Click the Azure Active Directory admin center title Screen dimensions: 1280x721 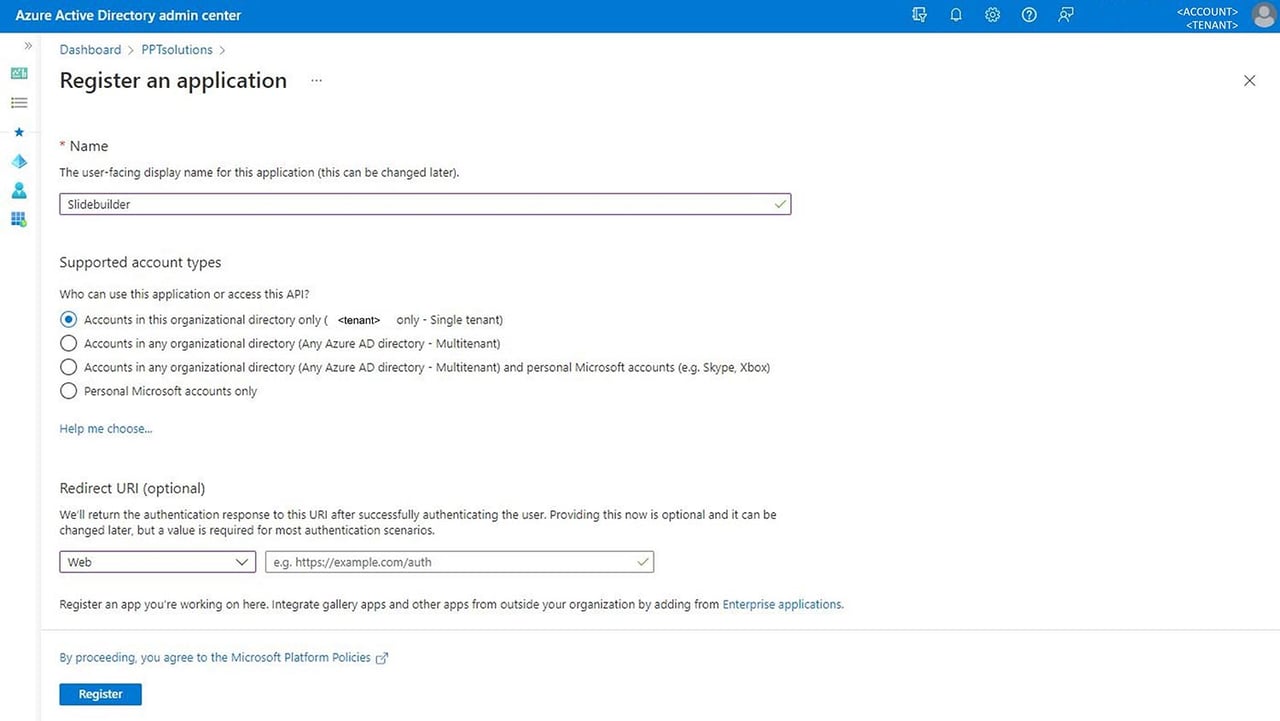[x=128, y=16]
